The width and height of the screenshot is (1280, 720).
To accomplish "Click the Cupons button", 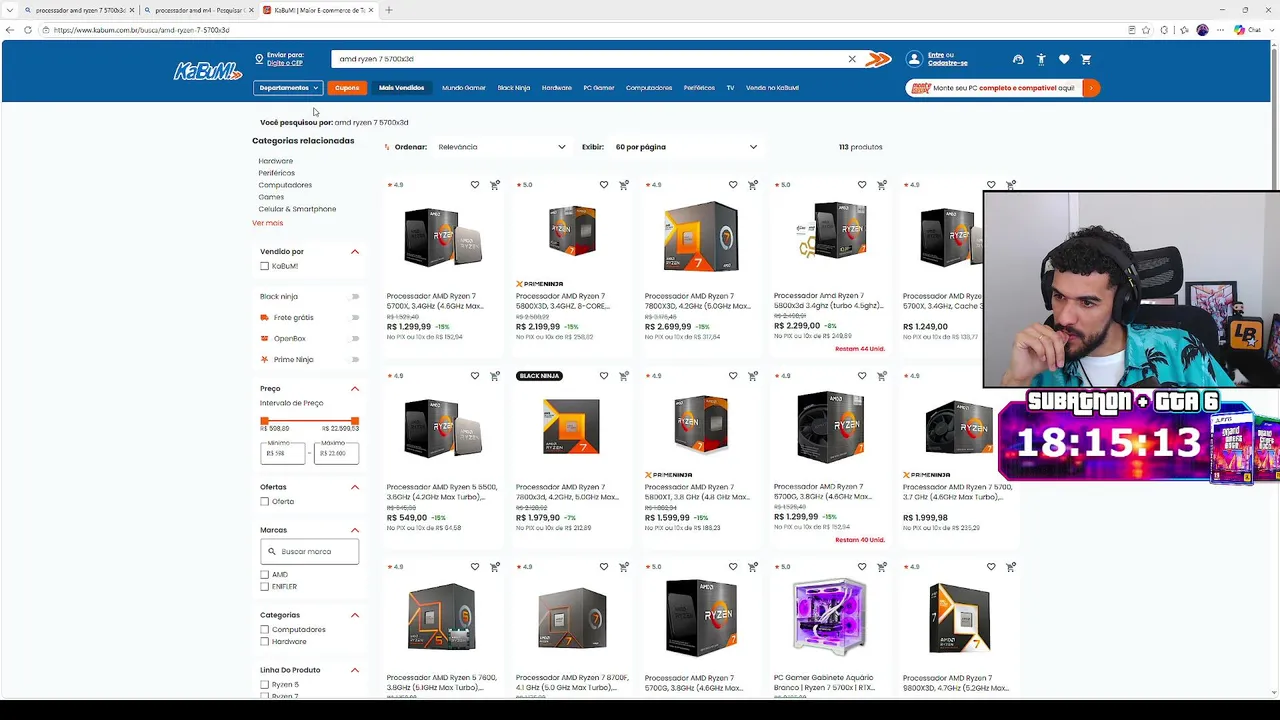I will tap(347, 88).
